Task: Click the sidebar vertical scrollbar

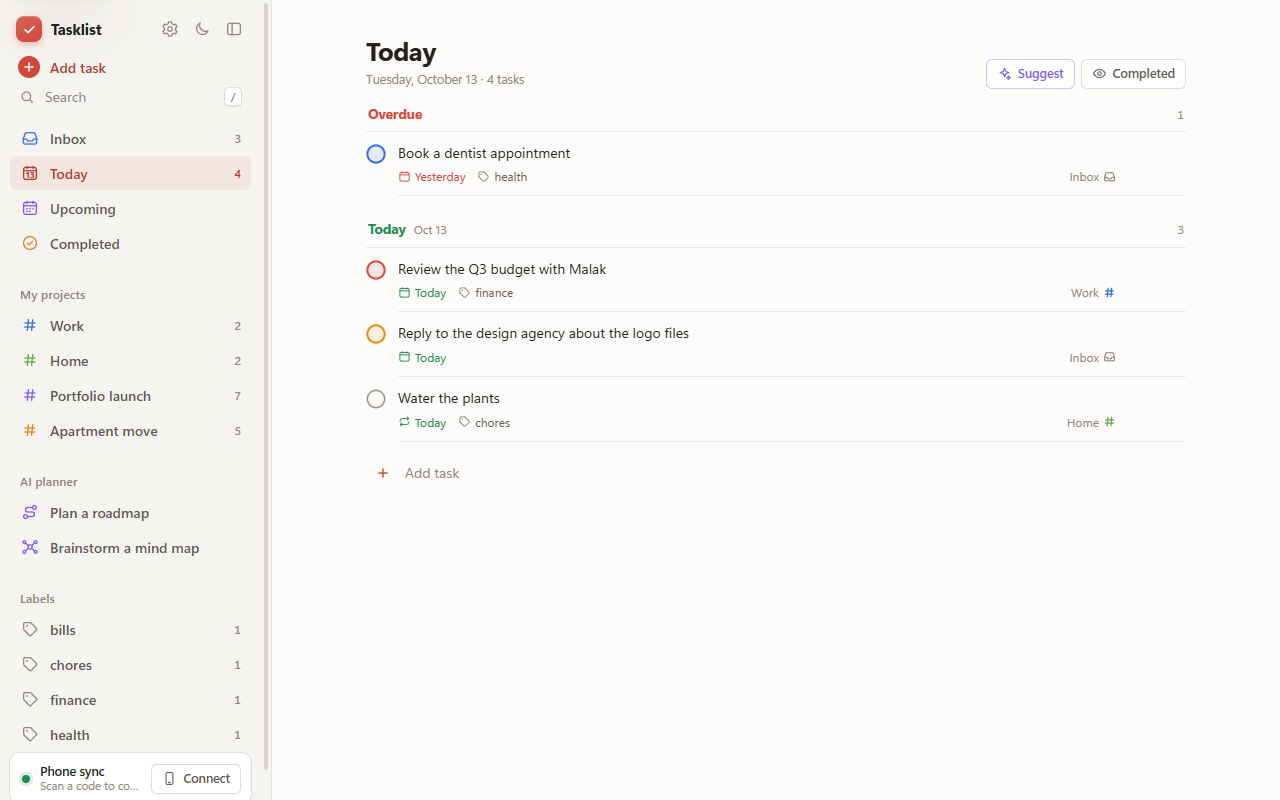Action: tap(265, 385)
